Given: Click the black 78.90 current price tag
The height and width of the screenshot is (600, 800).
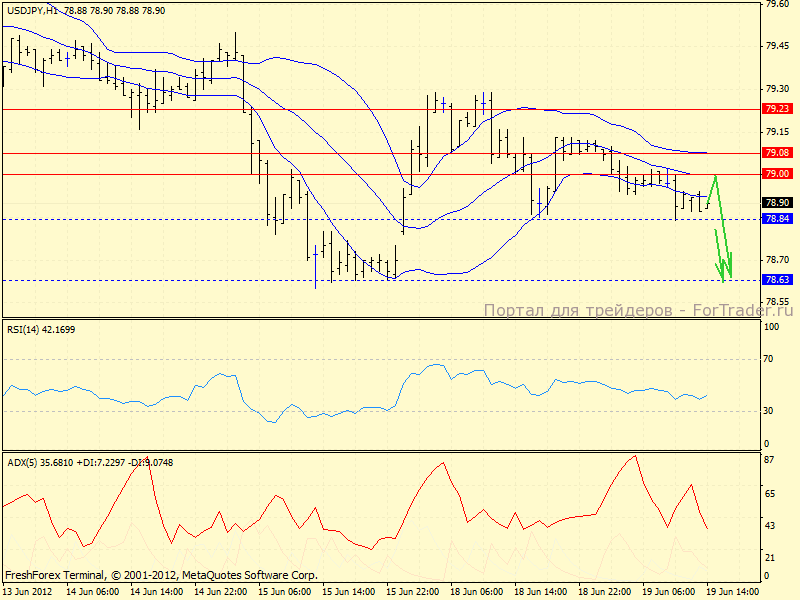Looking at the screenshot, I should pos(777,203).
